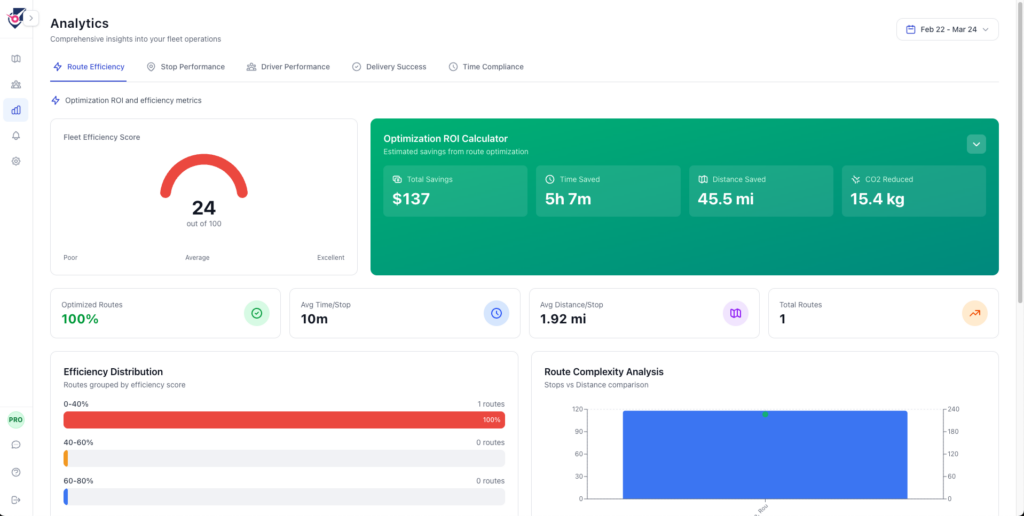Click the Poor gauge label

point(71,257)
